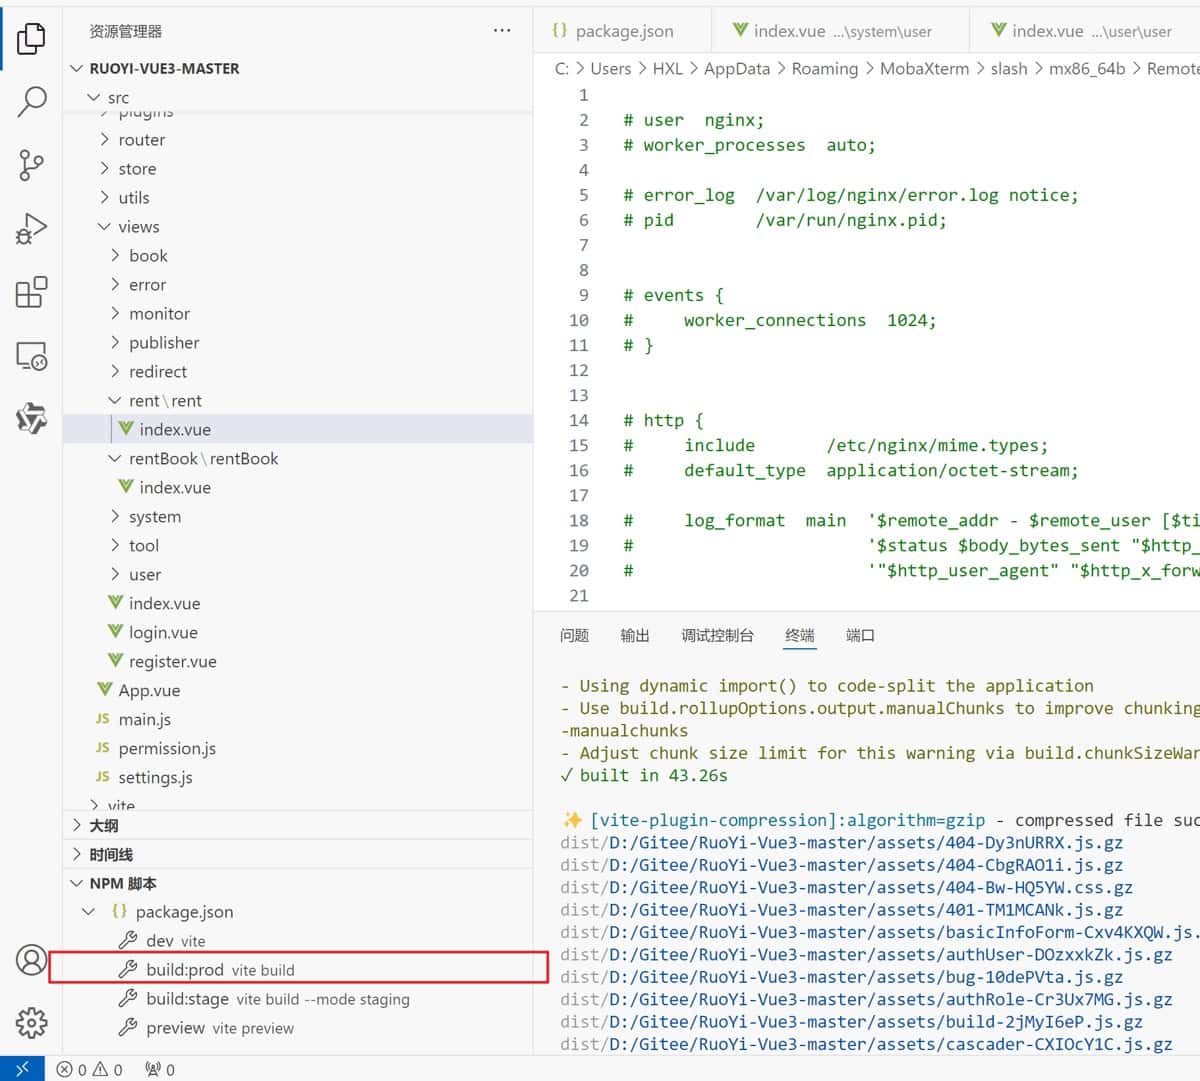The height and width of the screenshot is (1081, 1200).
Task: Collapse the RUOYI-VUE3-MASTER root folder
Action: 77,68
